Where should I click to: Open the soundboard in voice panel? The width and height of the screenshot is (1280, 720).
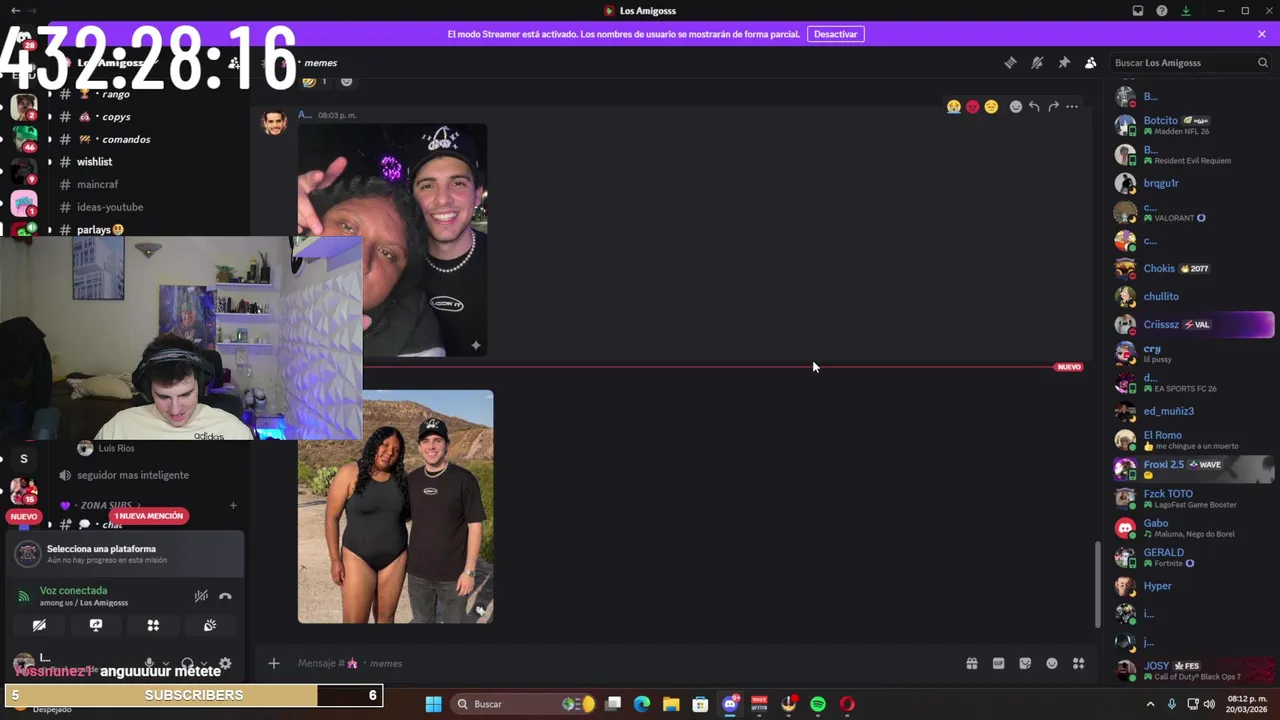pos(210,625)
